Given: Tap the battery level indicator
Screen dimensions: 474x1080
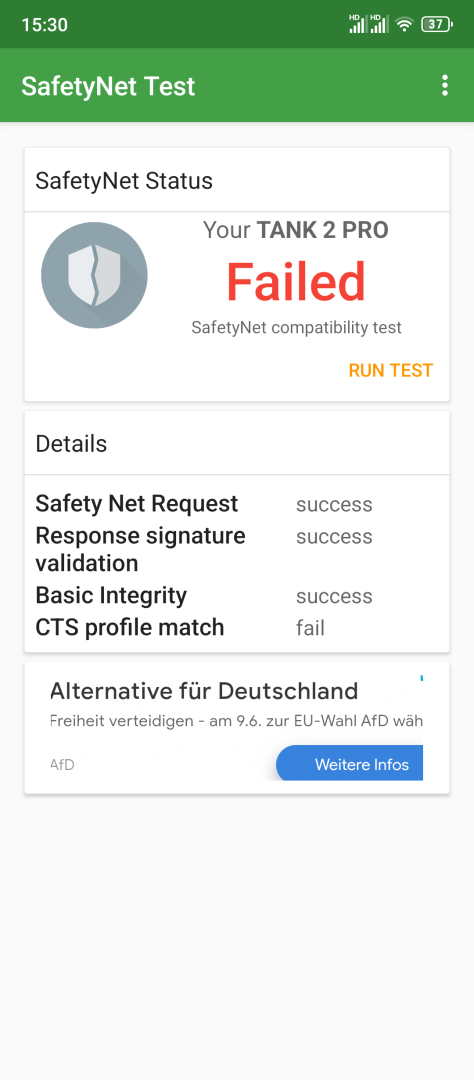Looking at the screenshot, I should click(436, 24).
